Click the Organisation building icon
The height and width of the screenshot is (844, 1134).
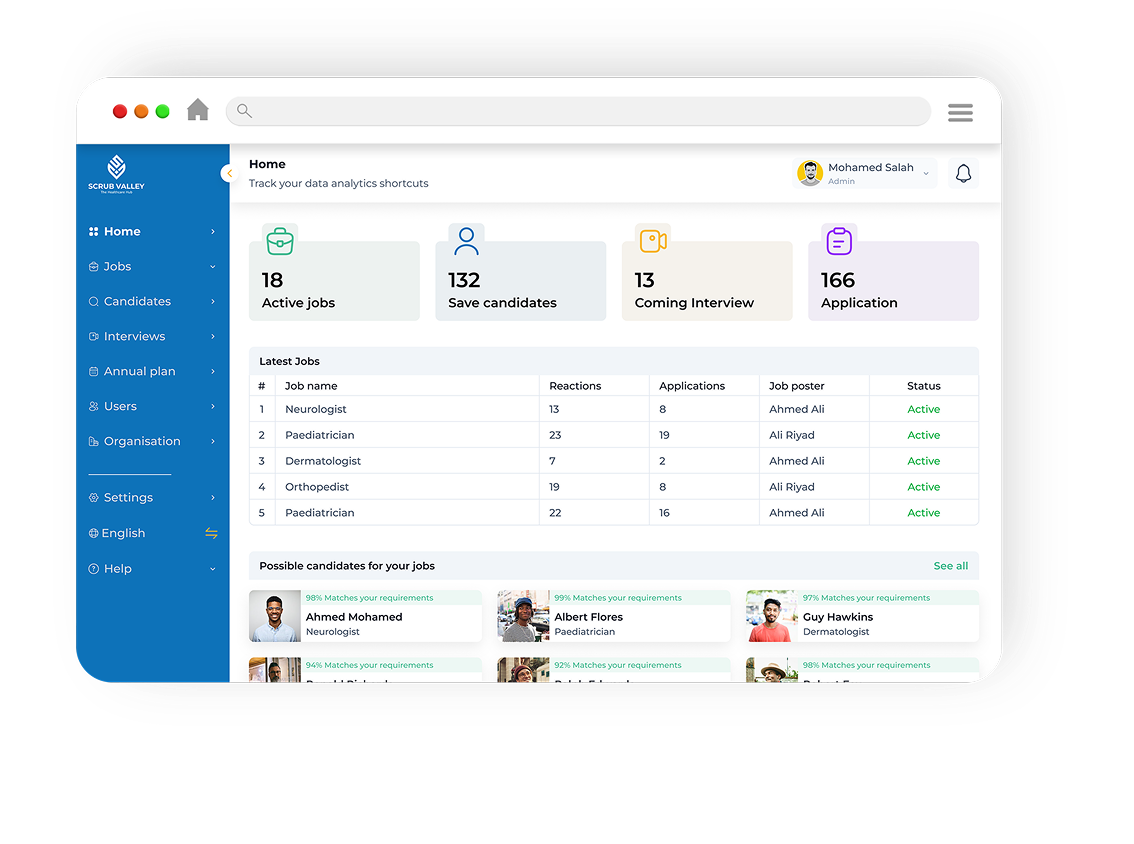click(x=93, y=441)
